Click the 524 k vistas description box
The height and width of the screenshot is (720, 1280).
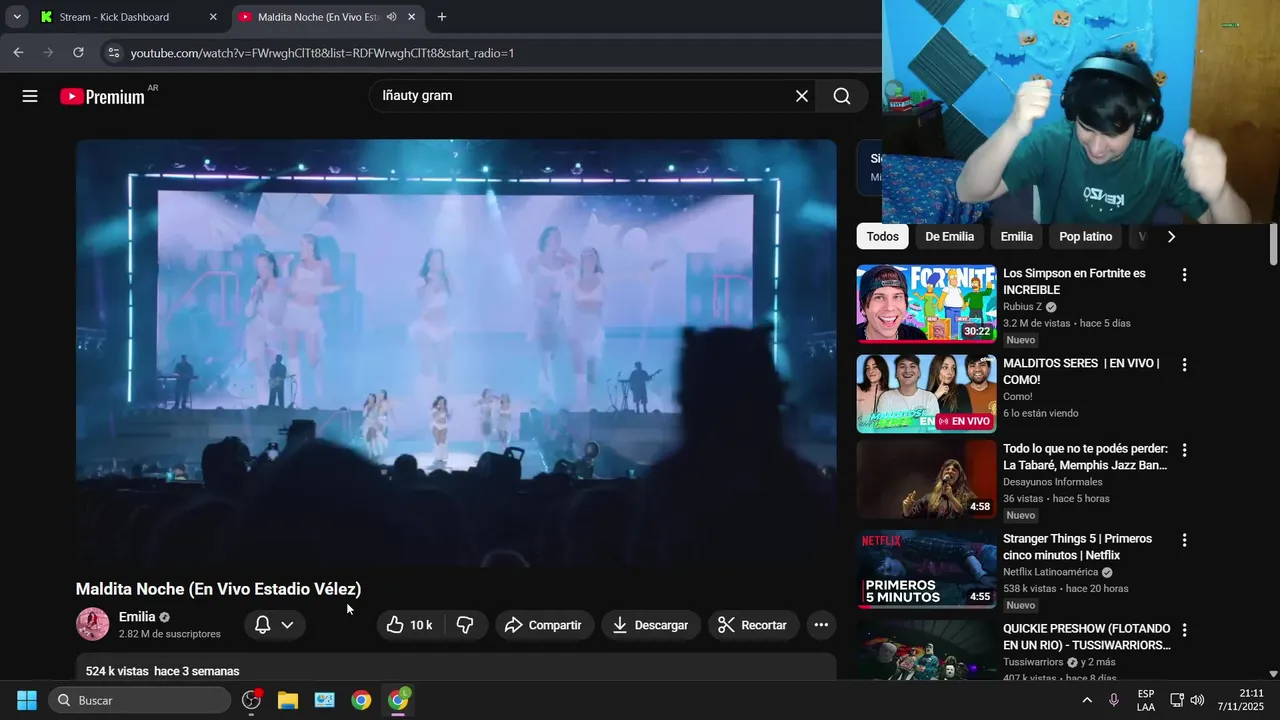pyautogui.click(x=456, y=669)
